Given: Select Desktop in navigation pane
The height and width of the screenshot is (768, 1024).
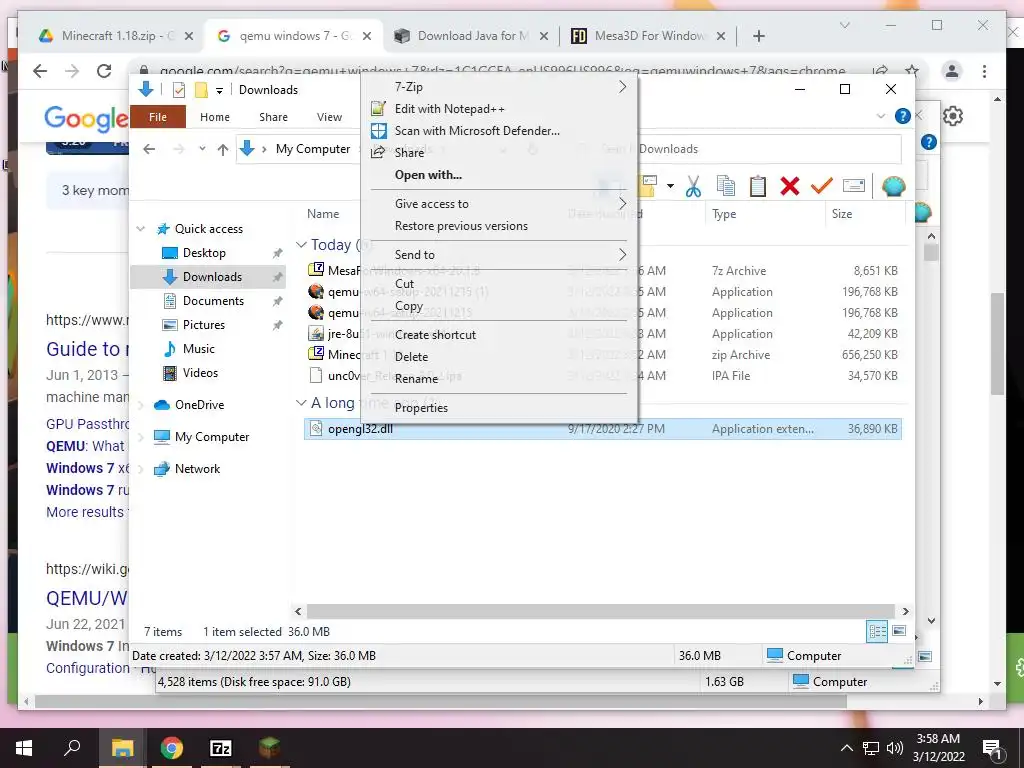Looking at the screenshot, I should click(x=204, y=253).
